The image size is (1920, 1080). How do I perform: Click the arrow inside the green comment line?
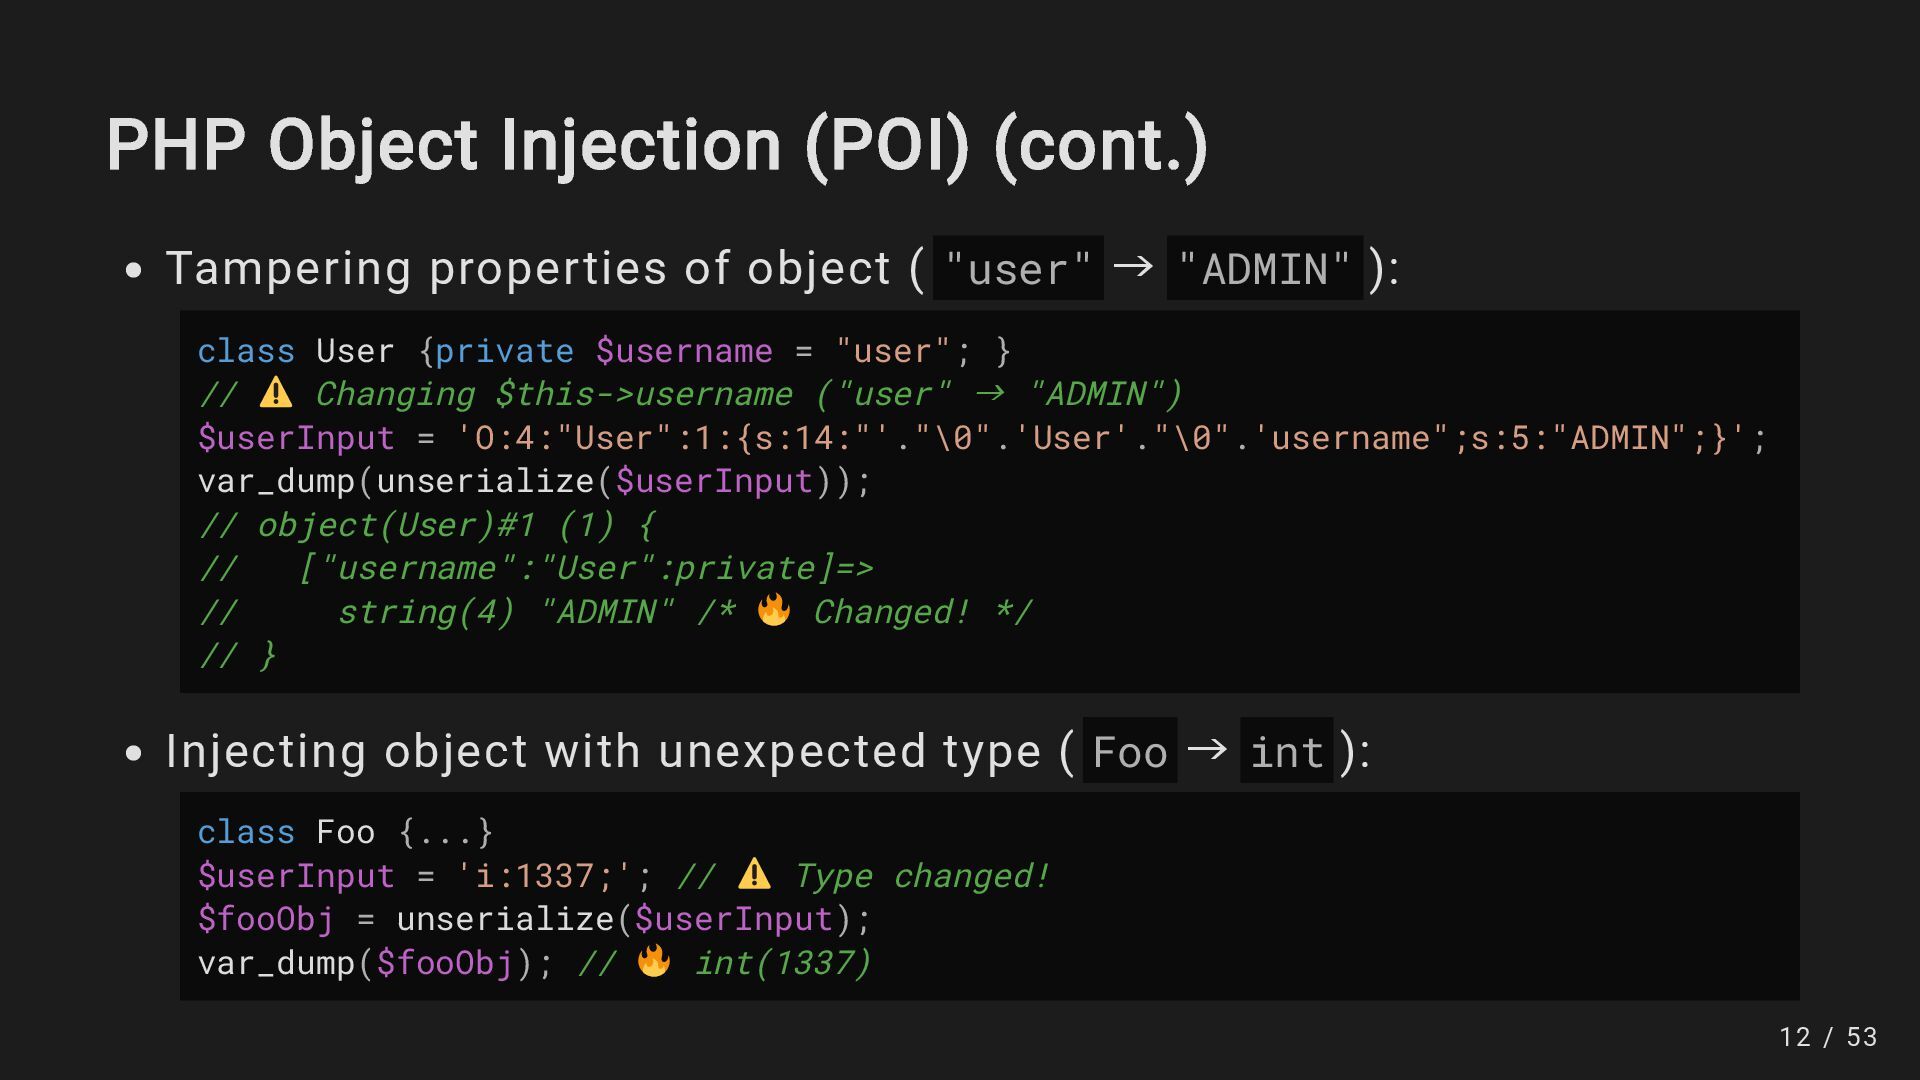(989, 393)
